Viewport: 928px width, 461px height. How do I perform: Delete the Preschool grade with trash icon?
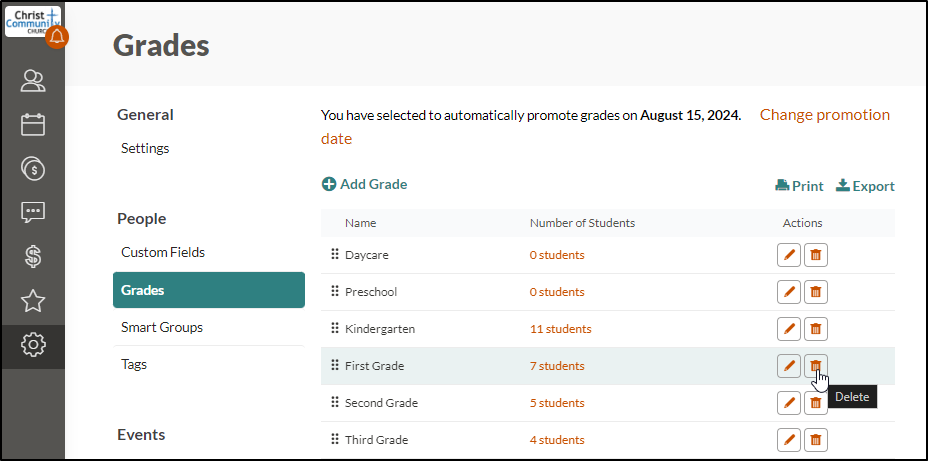(816, 292)
